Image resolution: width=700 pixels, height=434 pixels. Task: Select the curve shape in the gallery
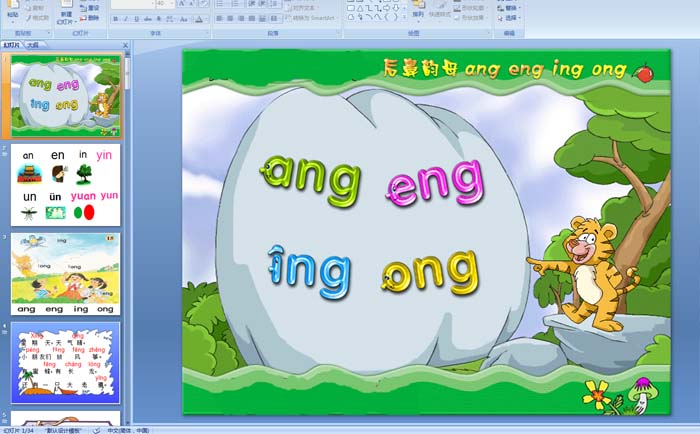378,17
